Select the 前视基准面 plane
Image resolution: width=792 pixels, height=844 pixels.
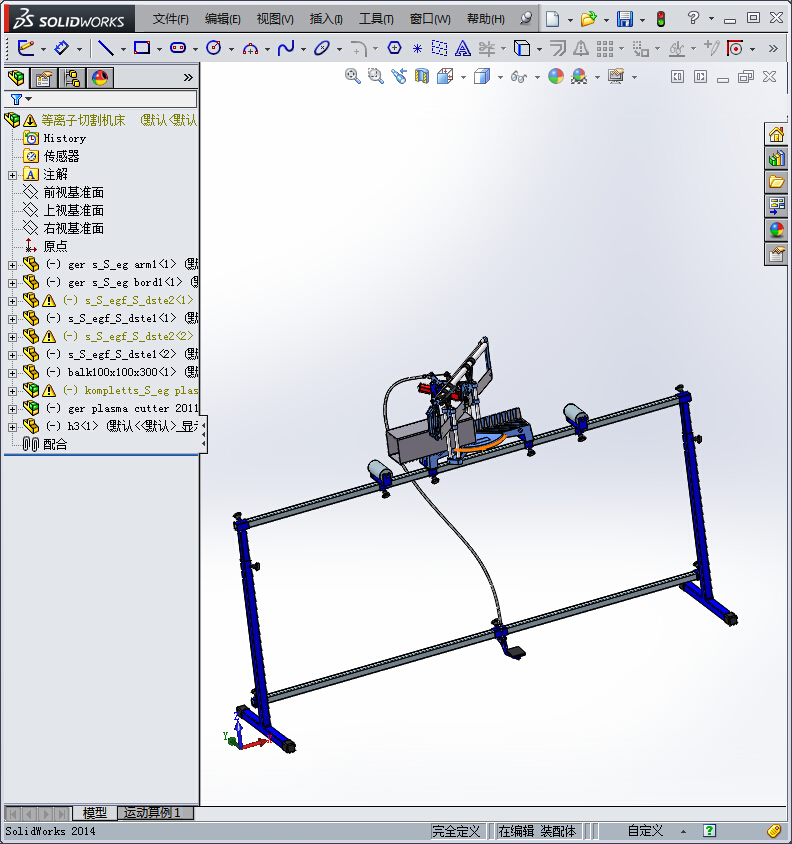click(73, 193)
